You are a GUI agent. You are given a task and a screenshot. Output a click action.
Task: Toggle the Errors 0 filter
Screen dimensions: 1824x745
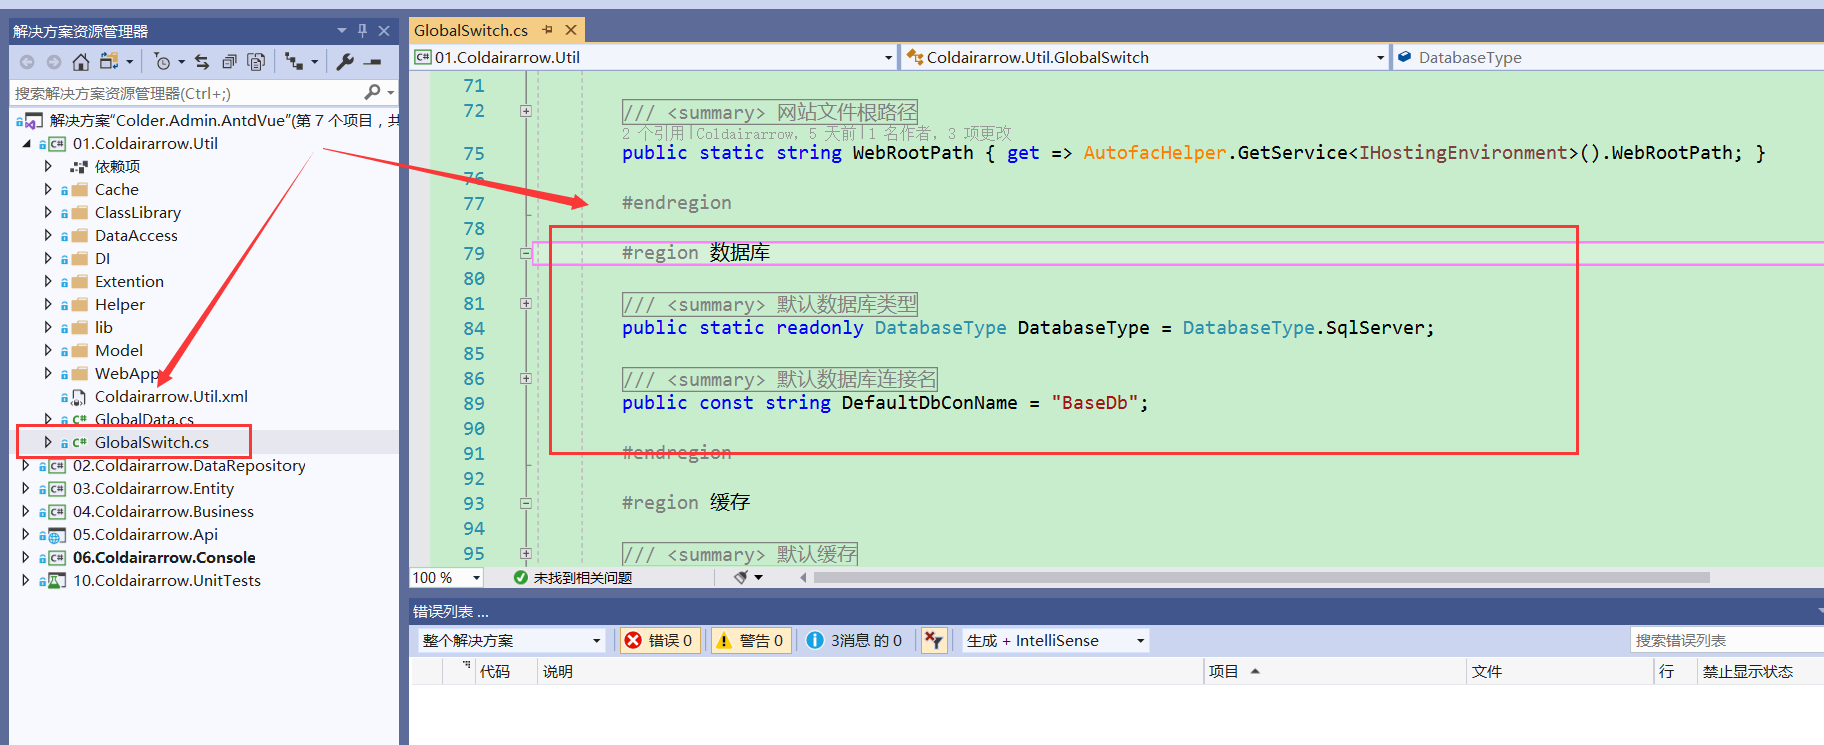coord(659,641)
